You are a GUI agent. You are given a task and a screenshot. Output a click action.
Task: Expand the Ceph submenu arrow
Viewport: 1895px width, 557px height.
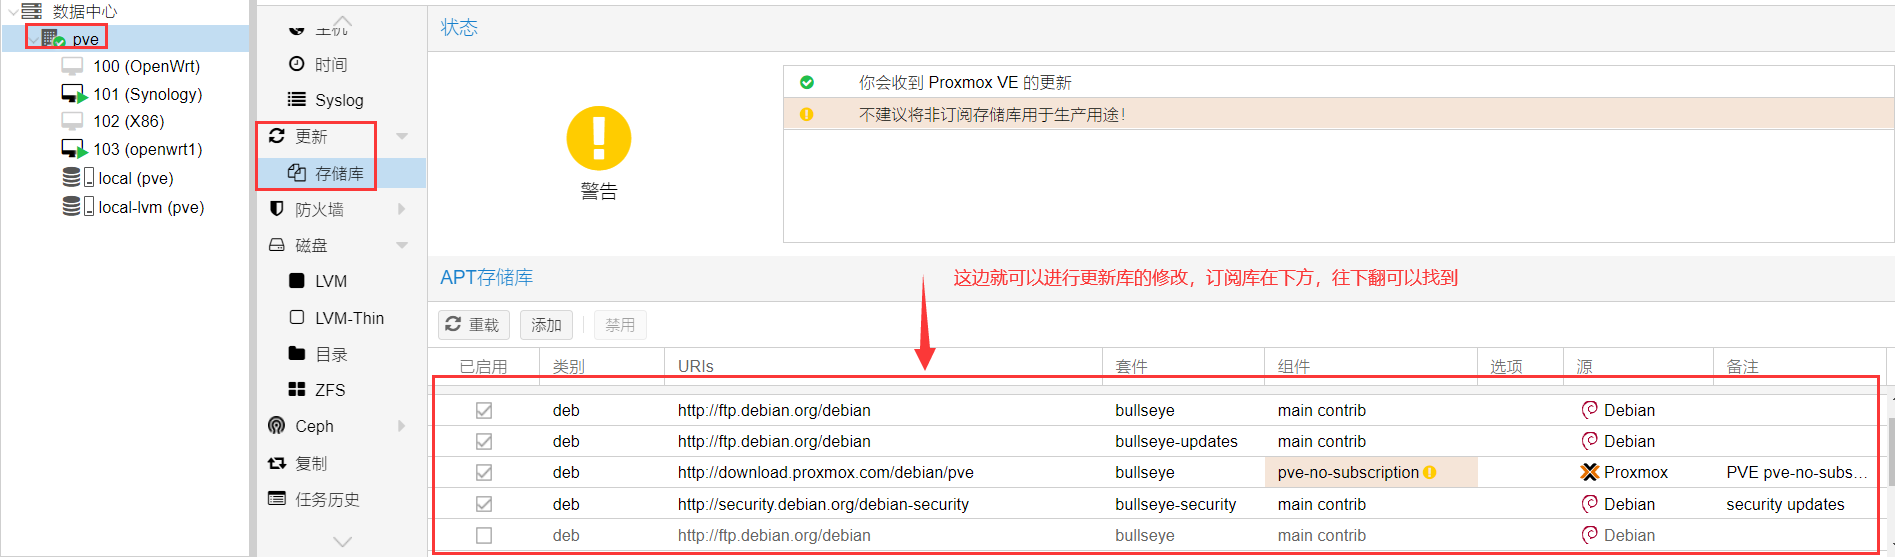tap(402, 426)
